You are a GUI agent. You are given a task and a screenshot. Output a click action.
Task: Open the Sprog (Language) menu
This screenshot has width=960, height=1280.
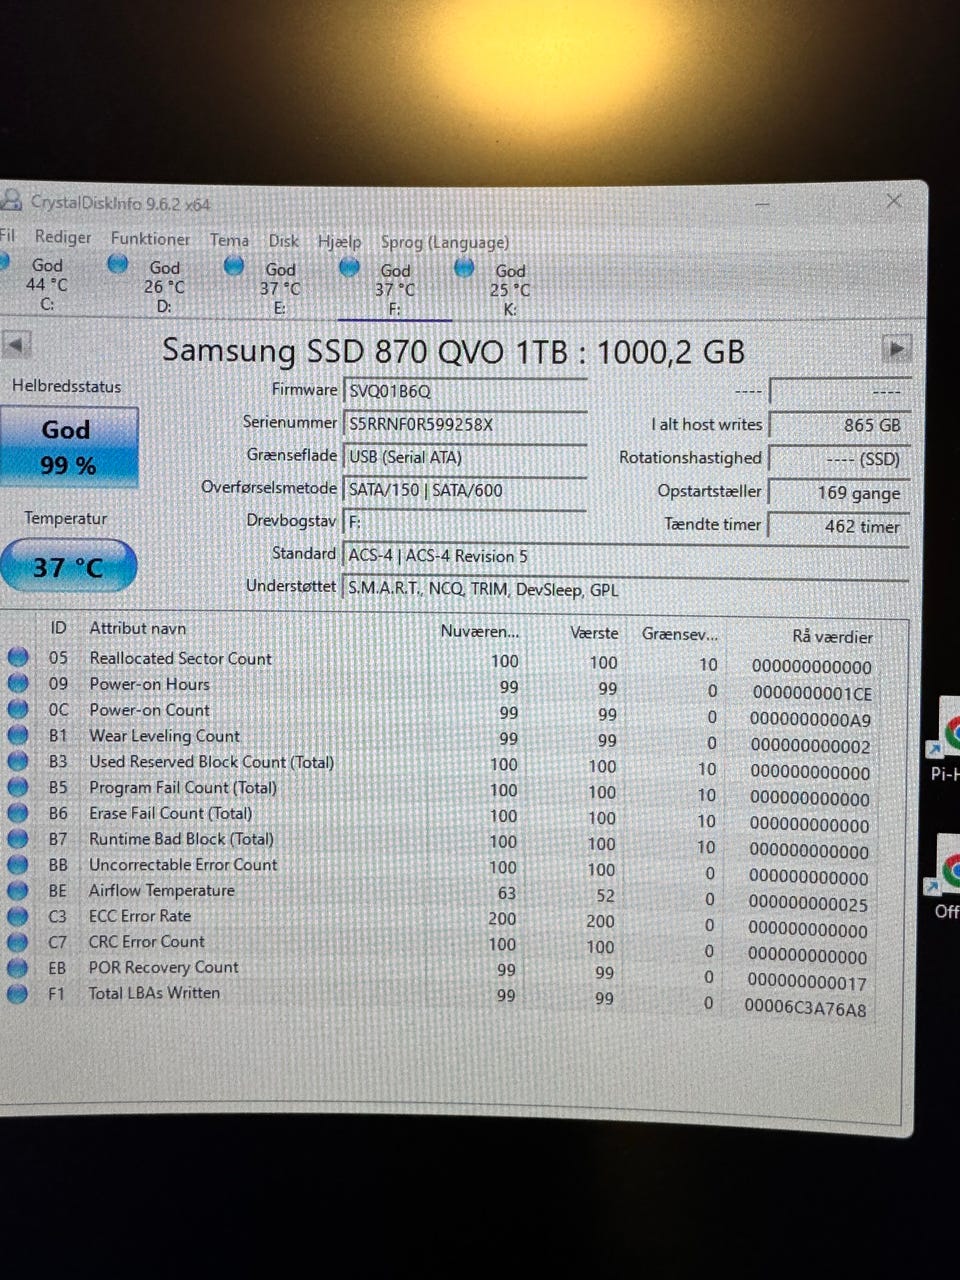[x=445, y=242]
